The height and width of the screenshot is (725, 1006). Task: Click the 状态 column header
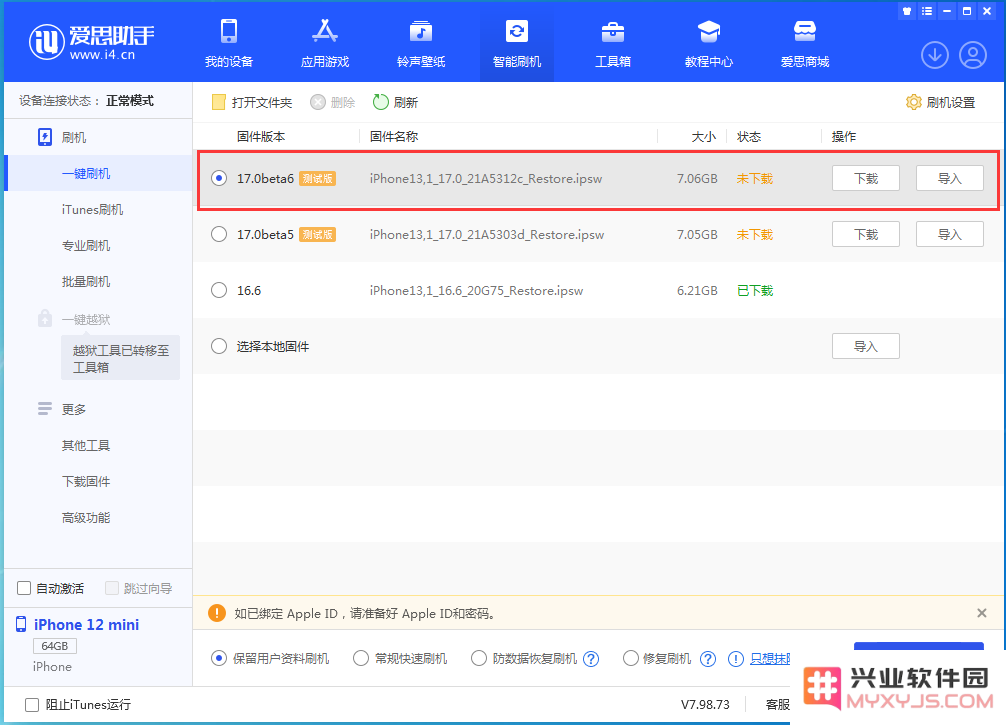click(x=749, y=136)
